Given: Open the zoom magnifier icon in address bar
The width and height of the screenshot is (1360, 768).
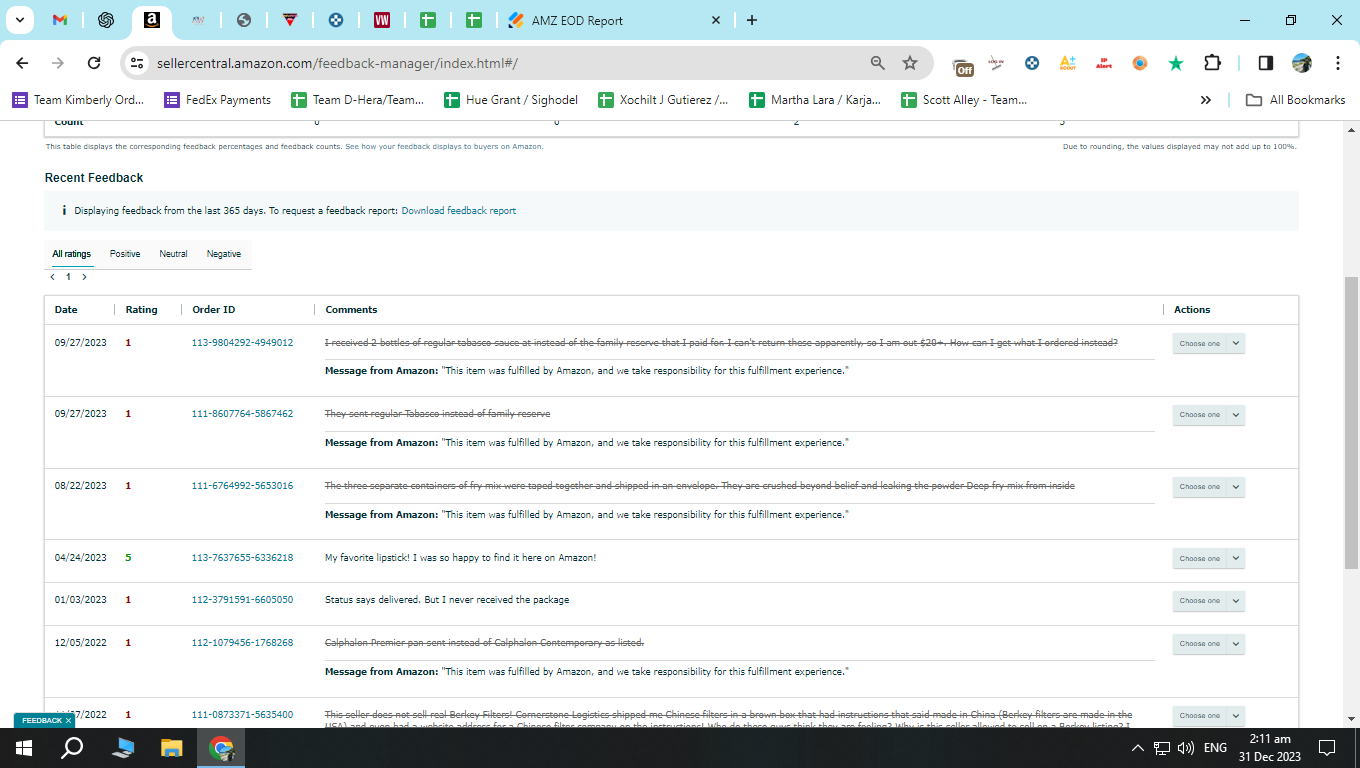Looking at the screenshot, I should click(878, 63).
